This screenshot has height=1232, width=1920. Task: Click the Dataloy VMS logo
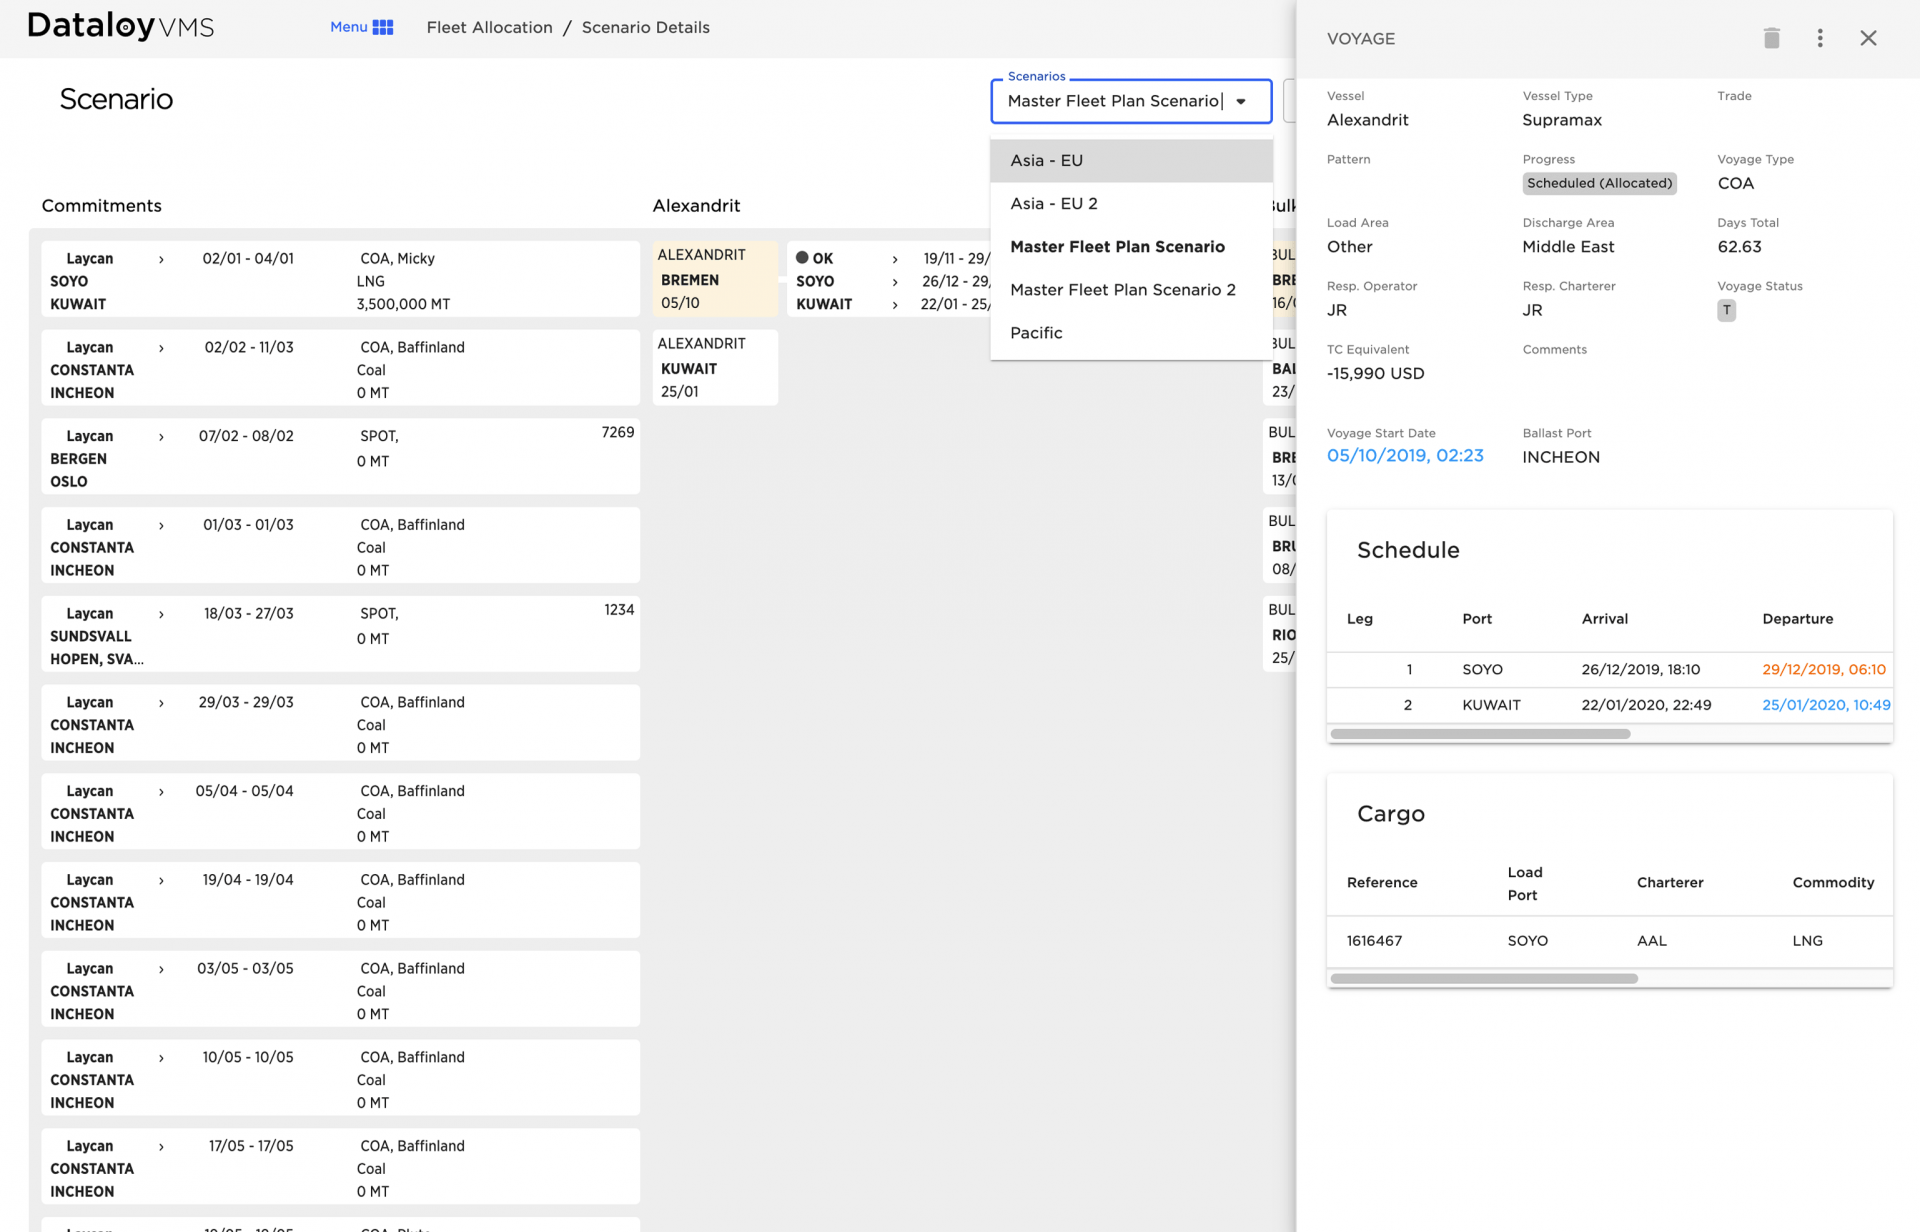(x=120, y=26)
